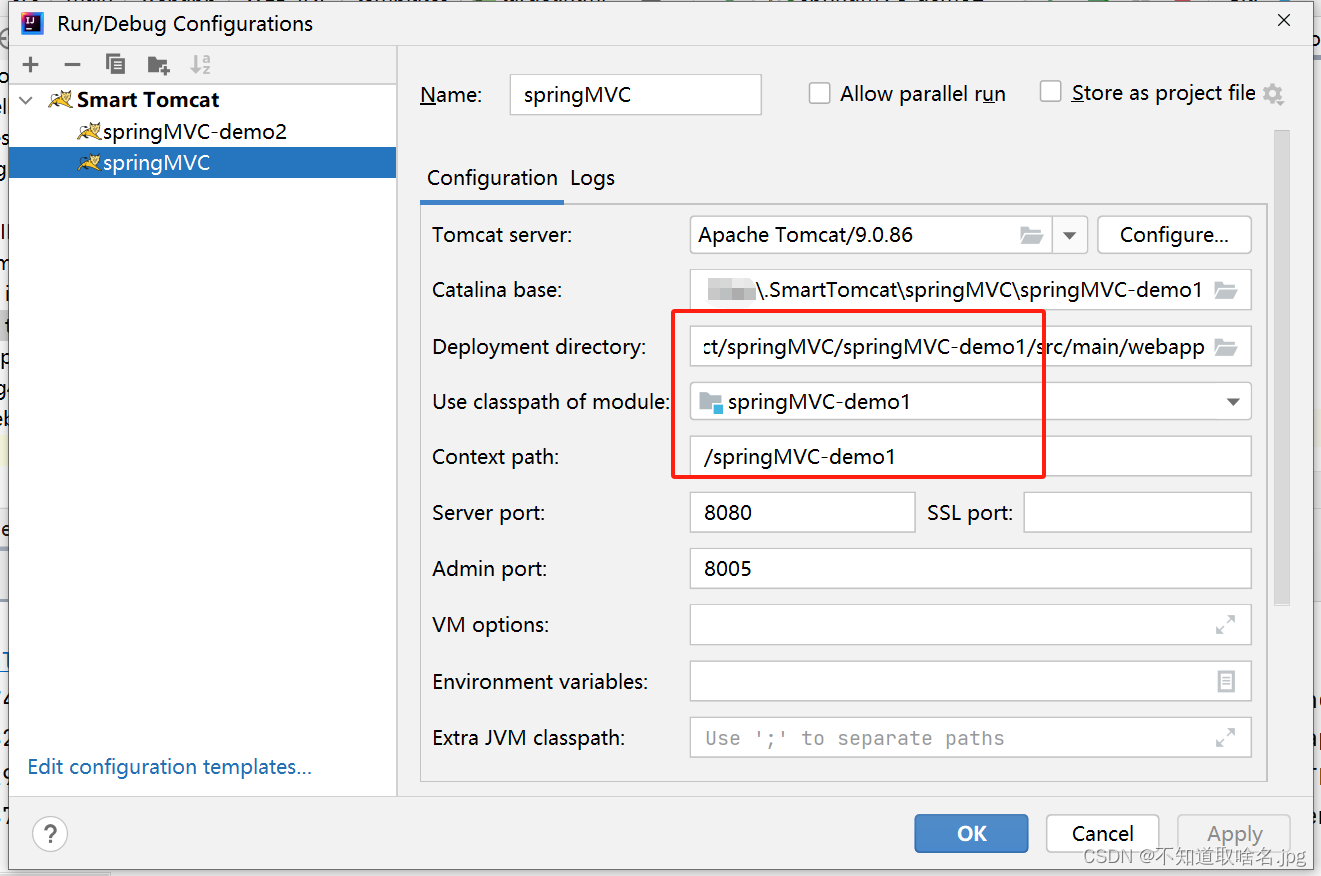Change the Server port value 8080
Image resolution: width=1321 pixels, height=876 pixels.
pyautogui.click(x=802, y=512)
